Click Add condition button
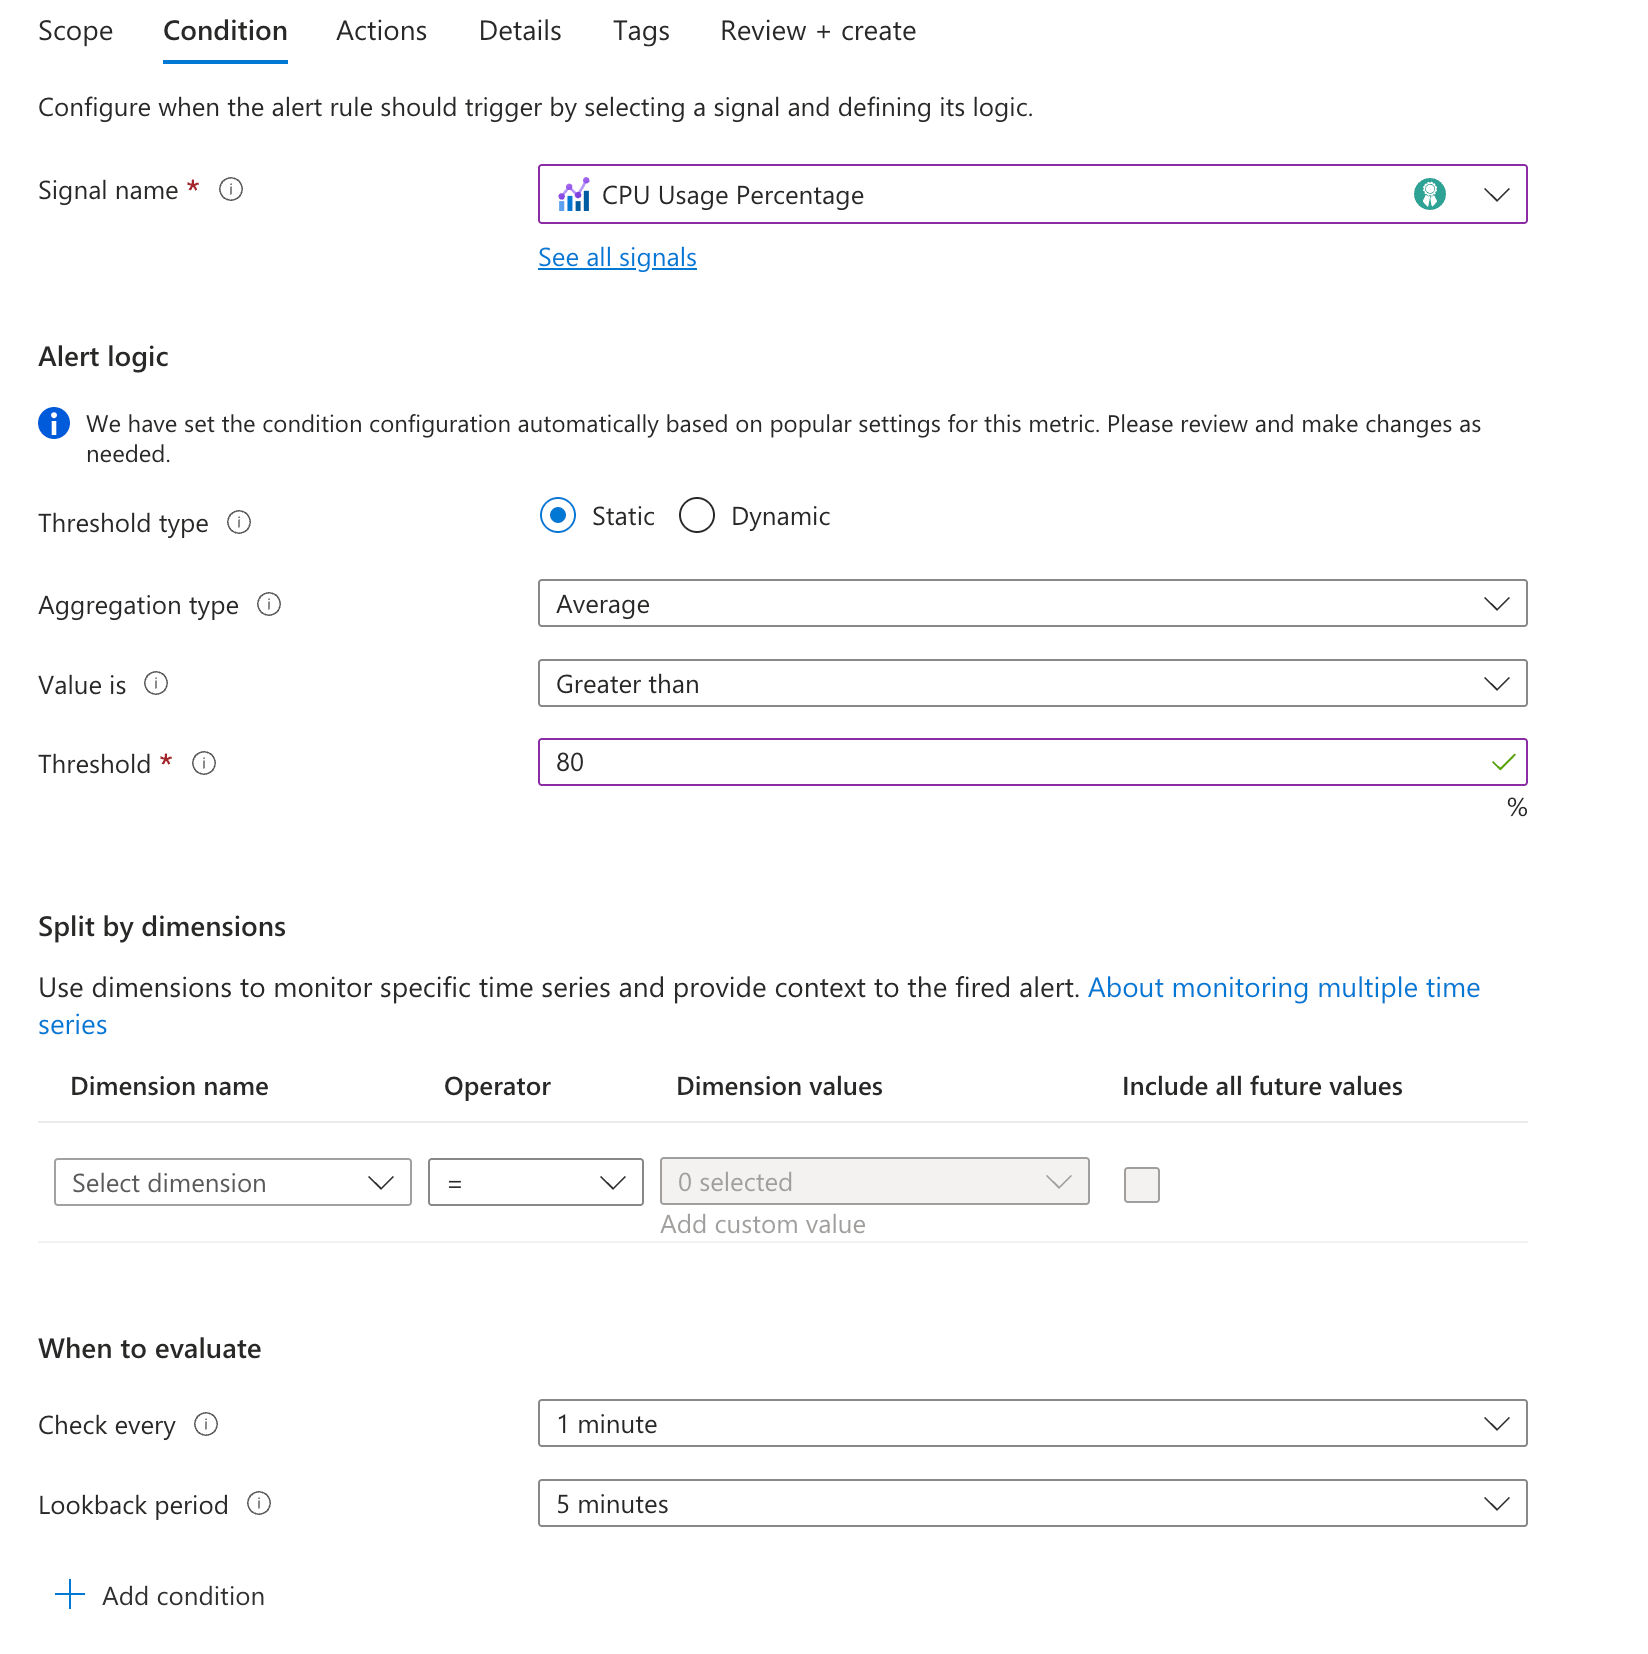This screenshot has width=1648, height=1654. 161,1595
